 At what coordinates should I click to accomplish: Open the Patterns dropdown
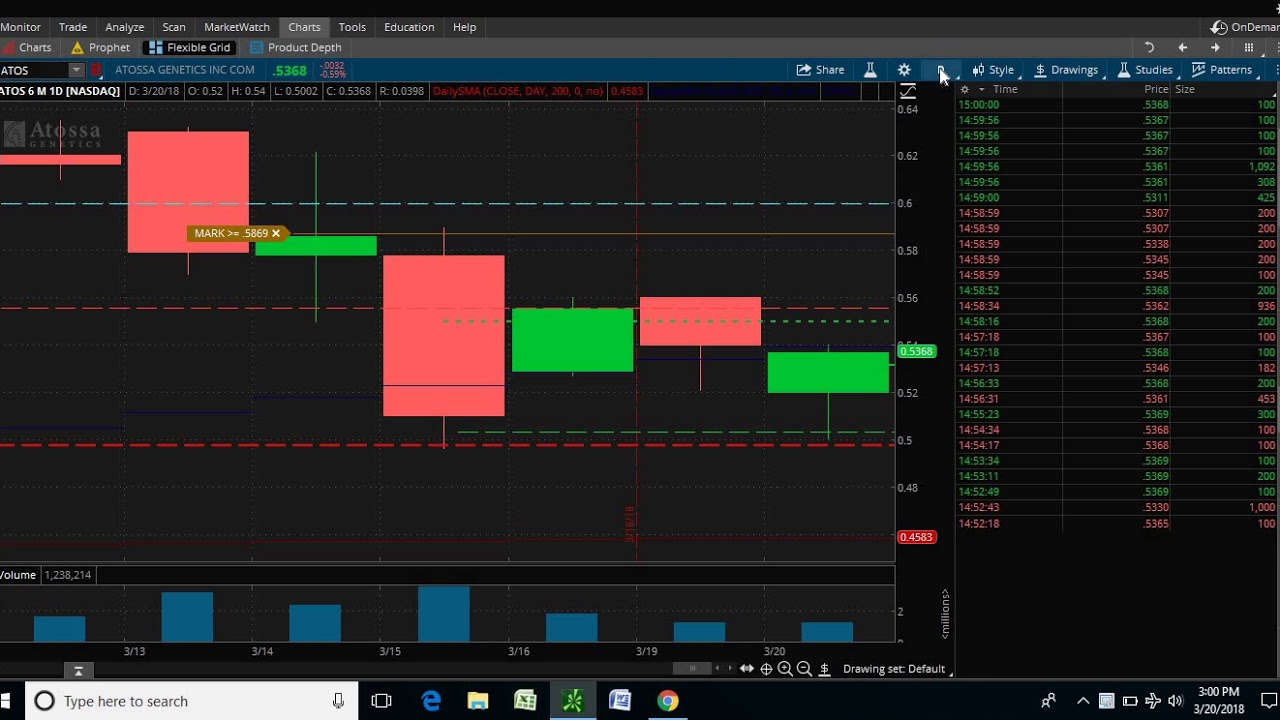coord(1222,70)
